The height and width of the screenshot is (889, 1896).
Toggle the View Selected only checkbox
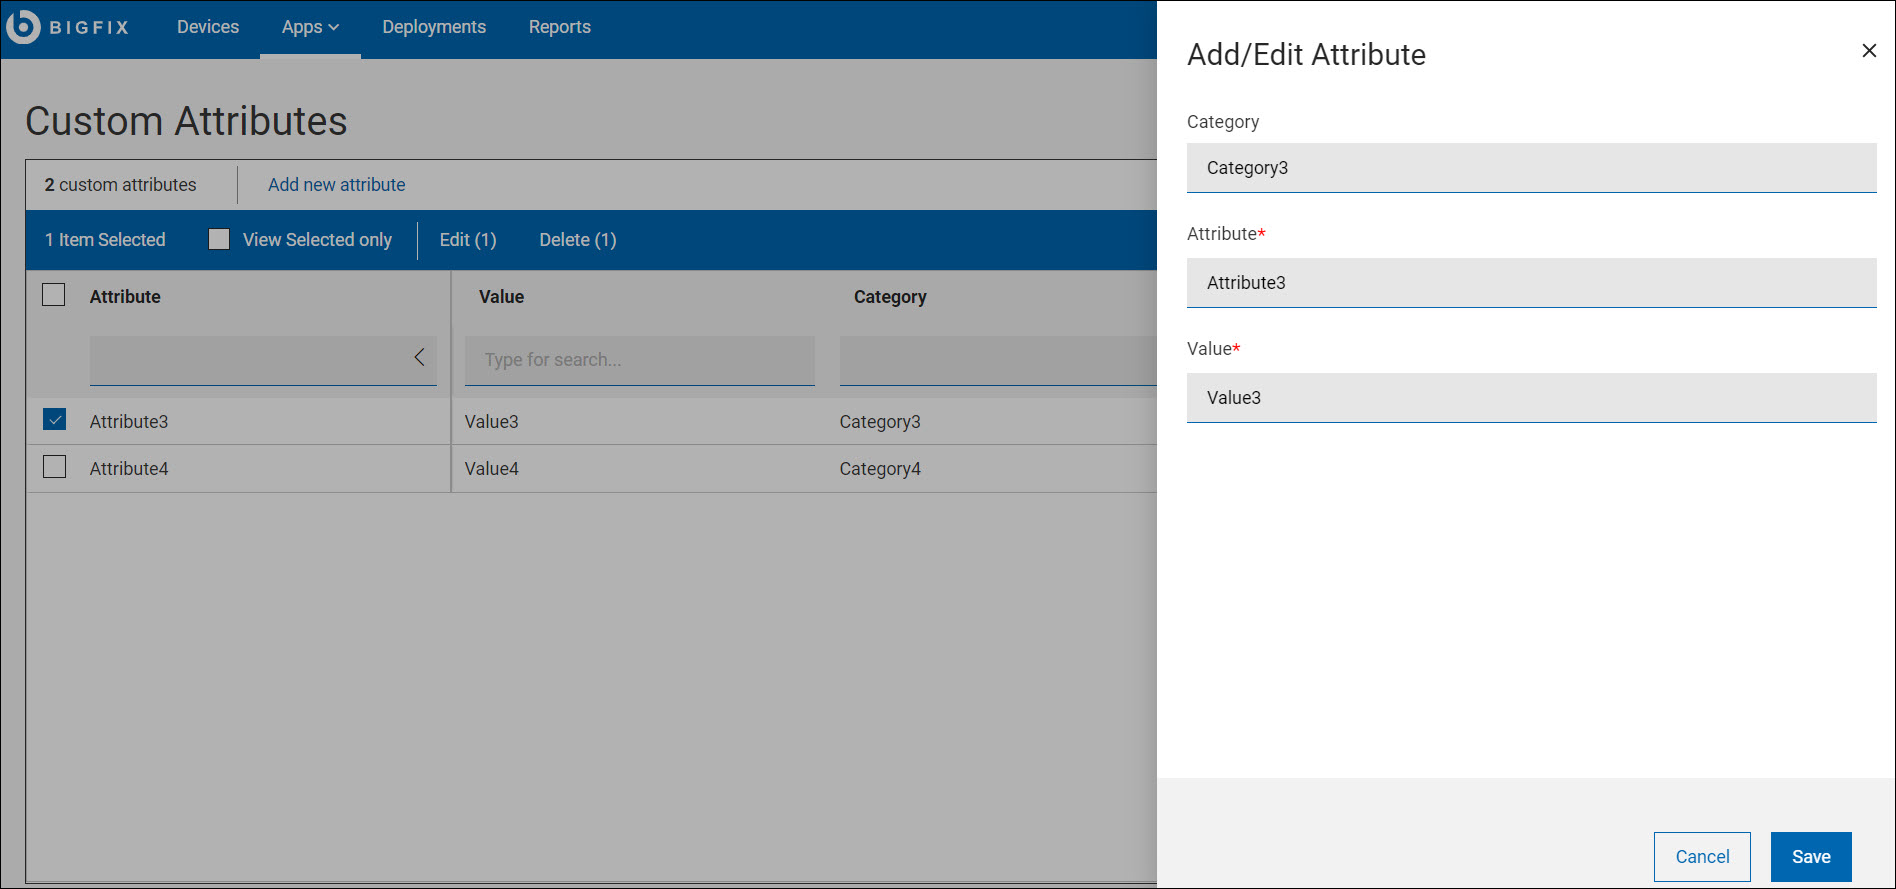(x=219, y=239)
